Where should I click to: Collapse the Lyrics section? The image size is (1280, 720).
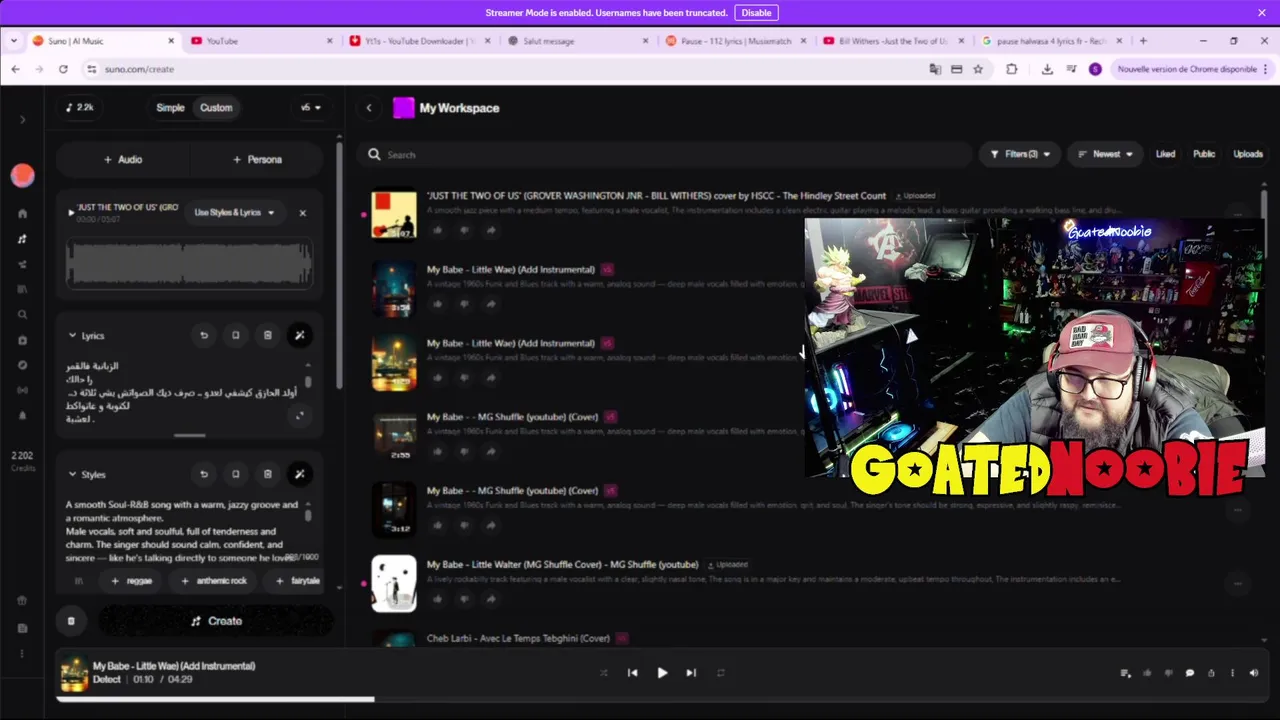(x=72, y=336)
